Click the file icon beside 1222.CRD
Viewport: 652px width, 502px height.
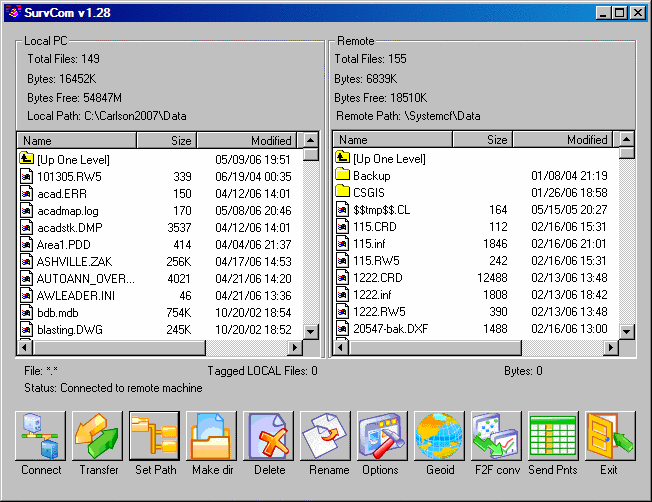click(343, 277)
